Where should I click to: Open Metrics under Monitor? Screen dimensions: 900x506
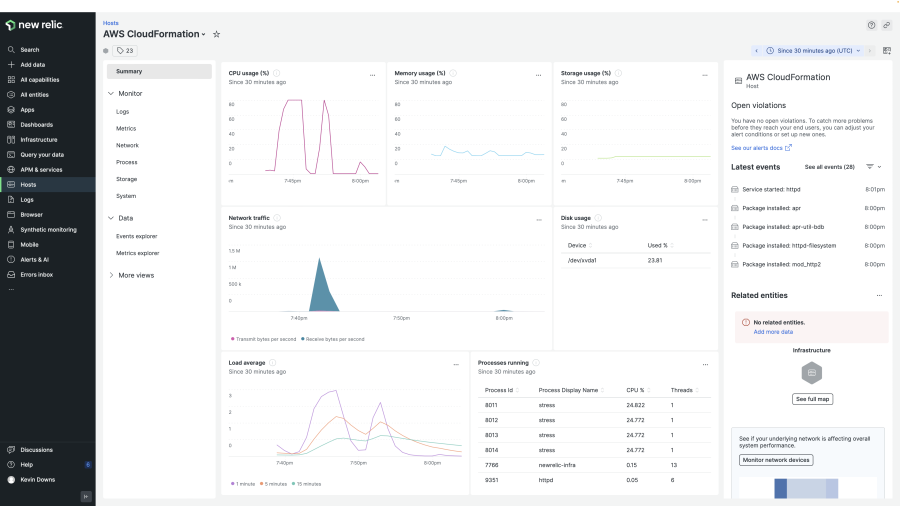click(x=126, y=129)
